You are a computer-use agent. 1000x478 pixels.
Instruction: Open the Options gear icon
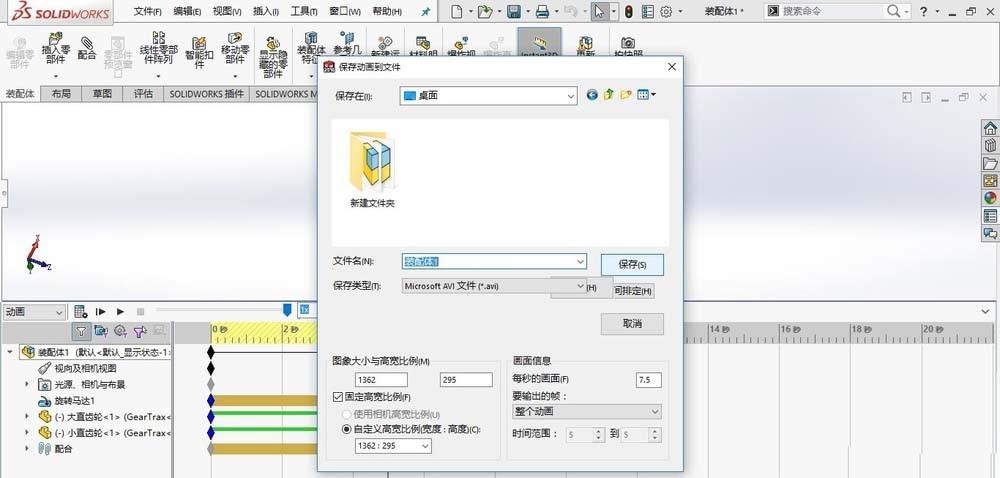pyautogui.click(x=666, y=11)
